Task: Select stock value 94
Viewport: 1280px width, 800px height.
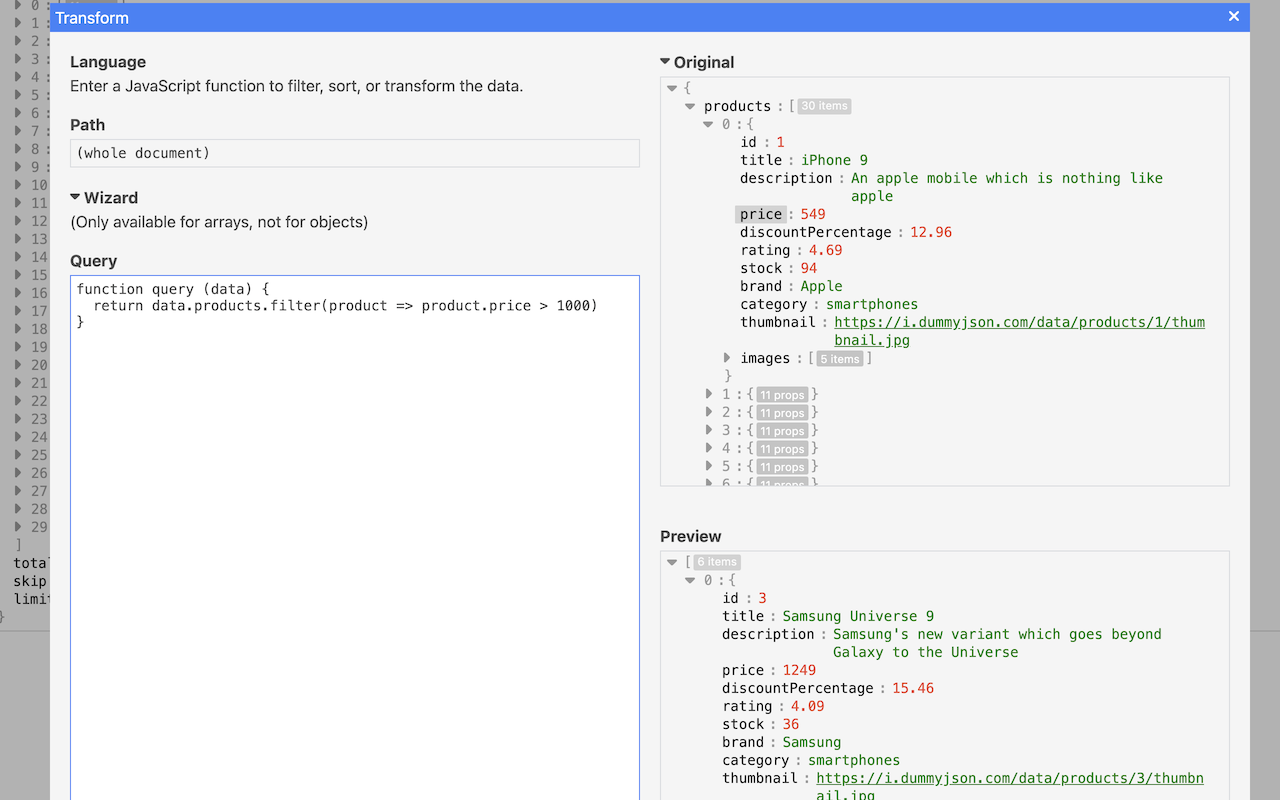Action: click(809, 268)
